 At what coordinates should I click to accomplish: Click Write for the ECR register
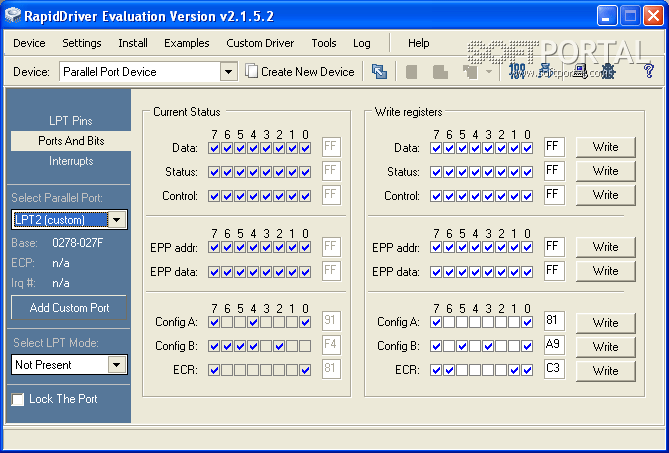605,370
